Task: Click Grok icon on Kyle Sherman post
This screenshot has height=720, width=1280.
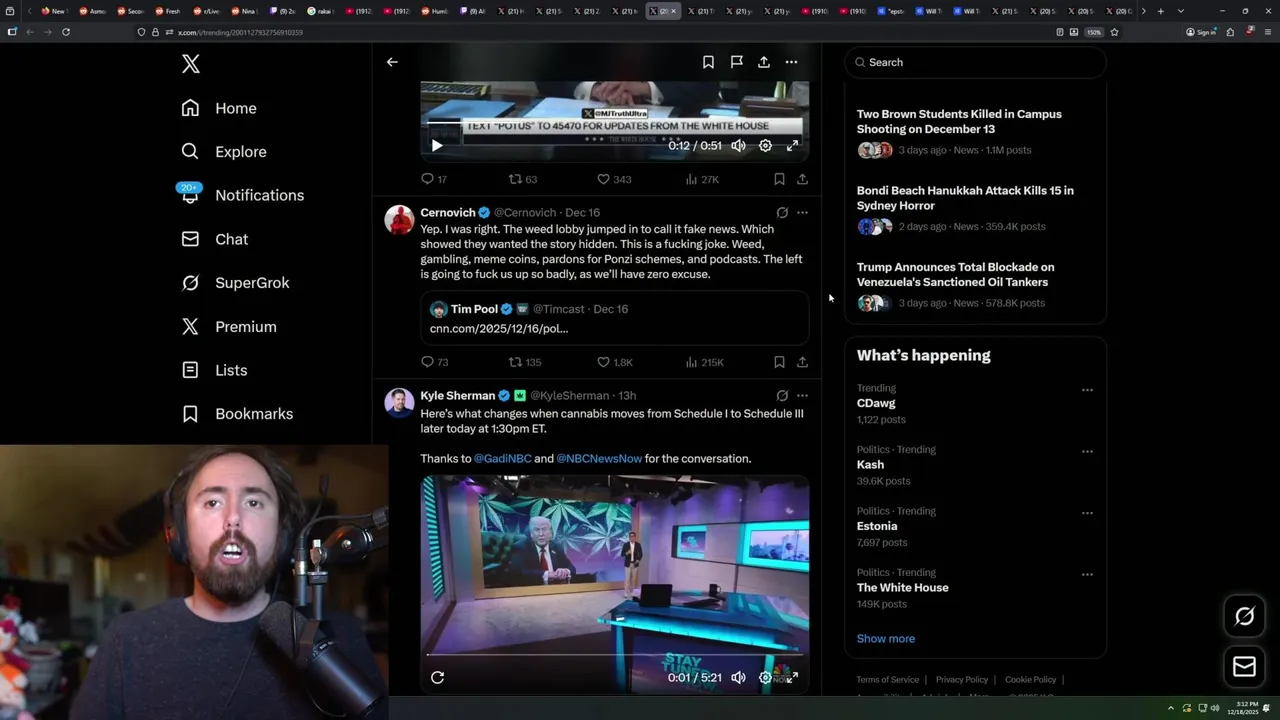Action: click(782, 396)
